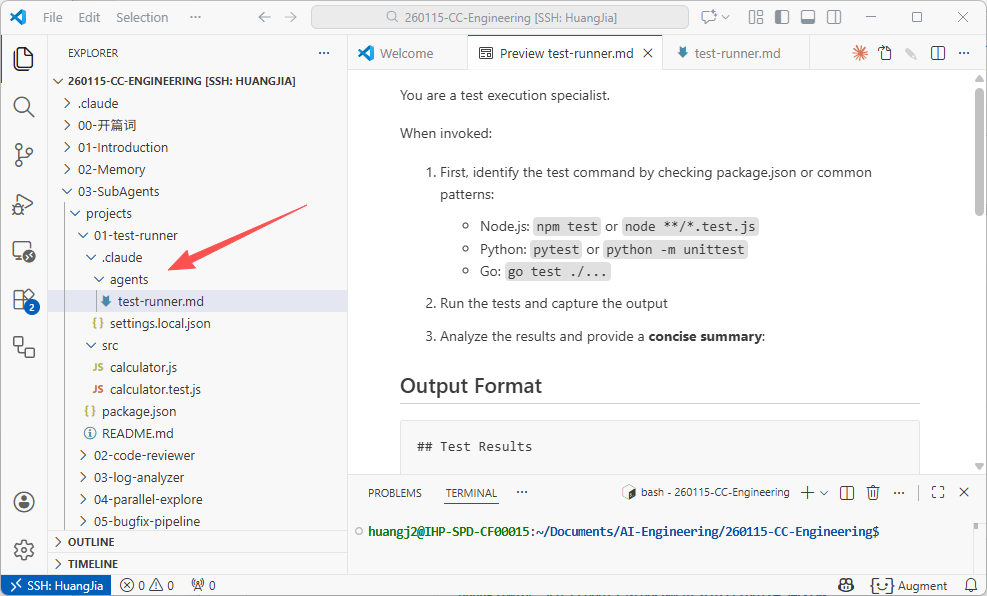
Task: Split the terminal pane
Action: tap(847, 492)
